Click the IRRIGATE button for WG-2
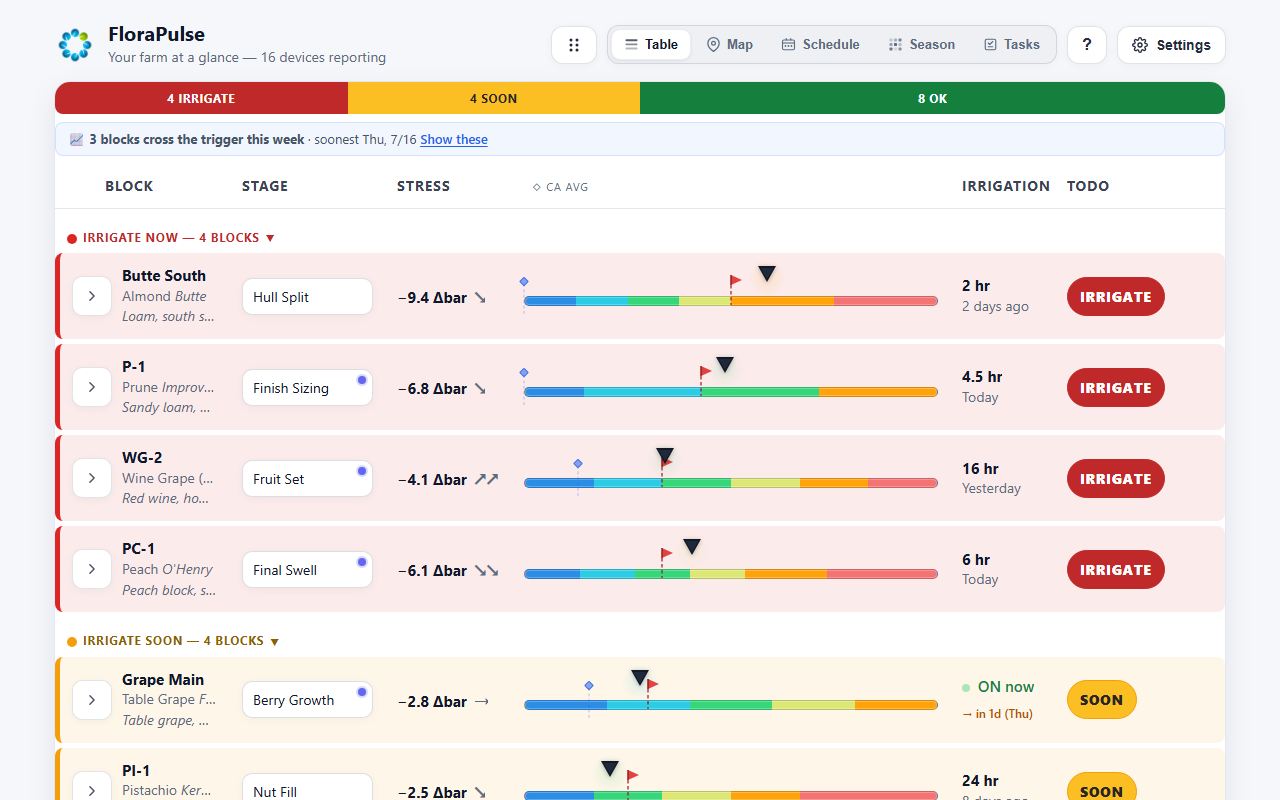 tap(1116, 479)
